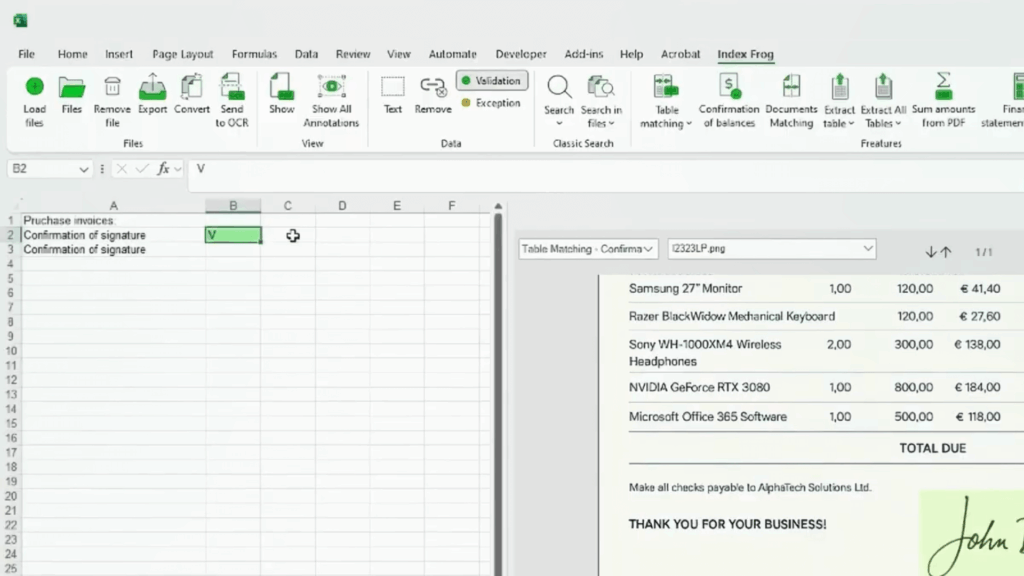1024x576 pixels.
Task: Click the Convert icon
Action: (191, 86)
